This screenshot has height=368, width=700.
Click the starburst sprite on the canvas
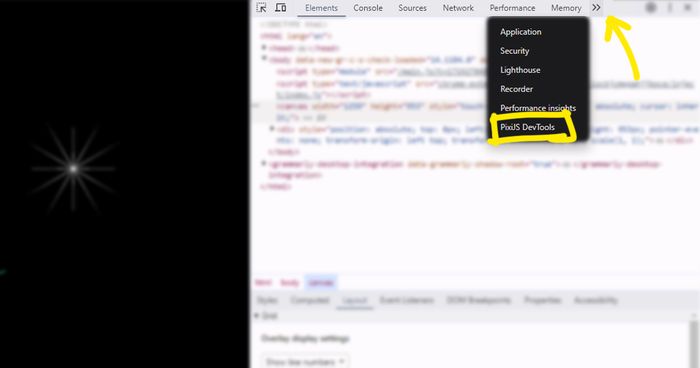pos(74,169)
